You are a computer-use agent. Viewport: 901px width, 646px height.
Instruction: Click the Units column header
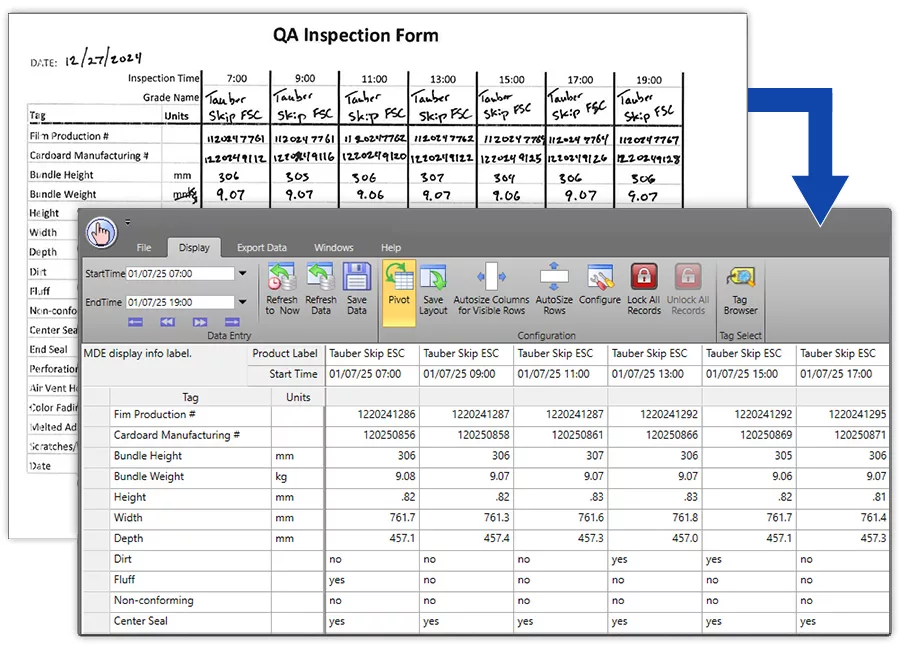(x=298, y=397)
